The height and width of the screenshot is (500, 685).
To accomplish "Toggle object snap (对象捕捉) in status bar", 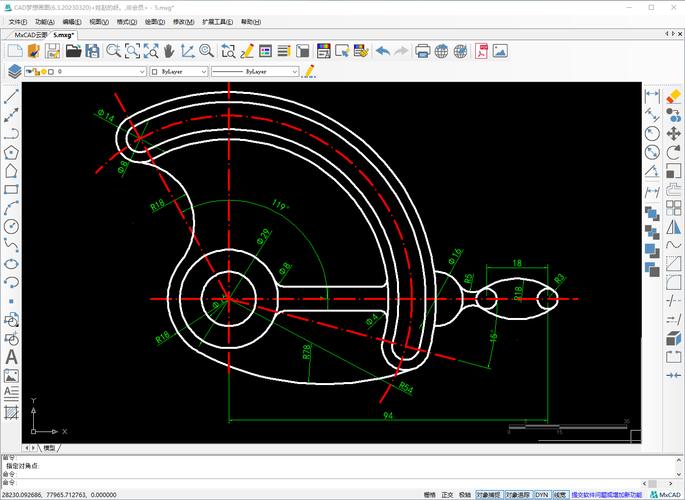I will pyautogui.click(x=489, y=495).
